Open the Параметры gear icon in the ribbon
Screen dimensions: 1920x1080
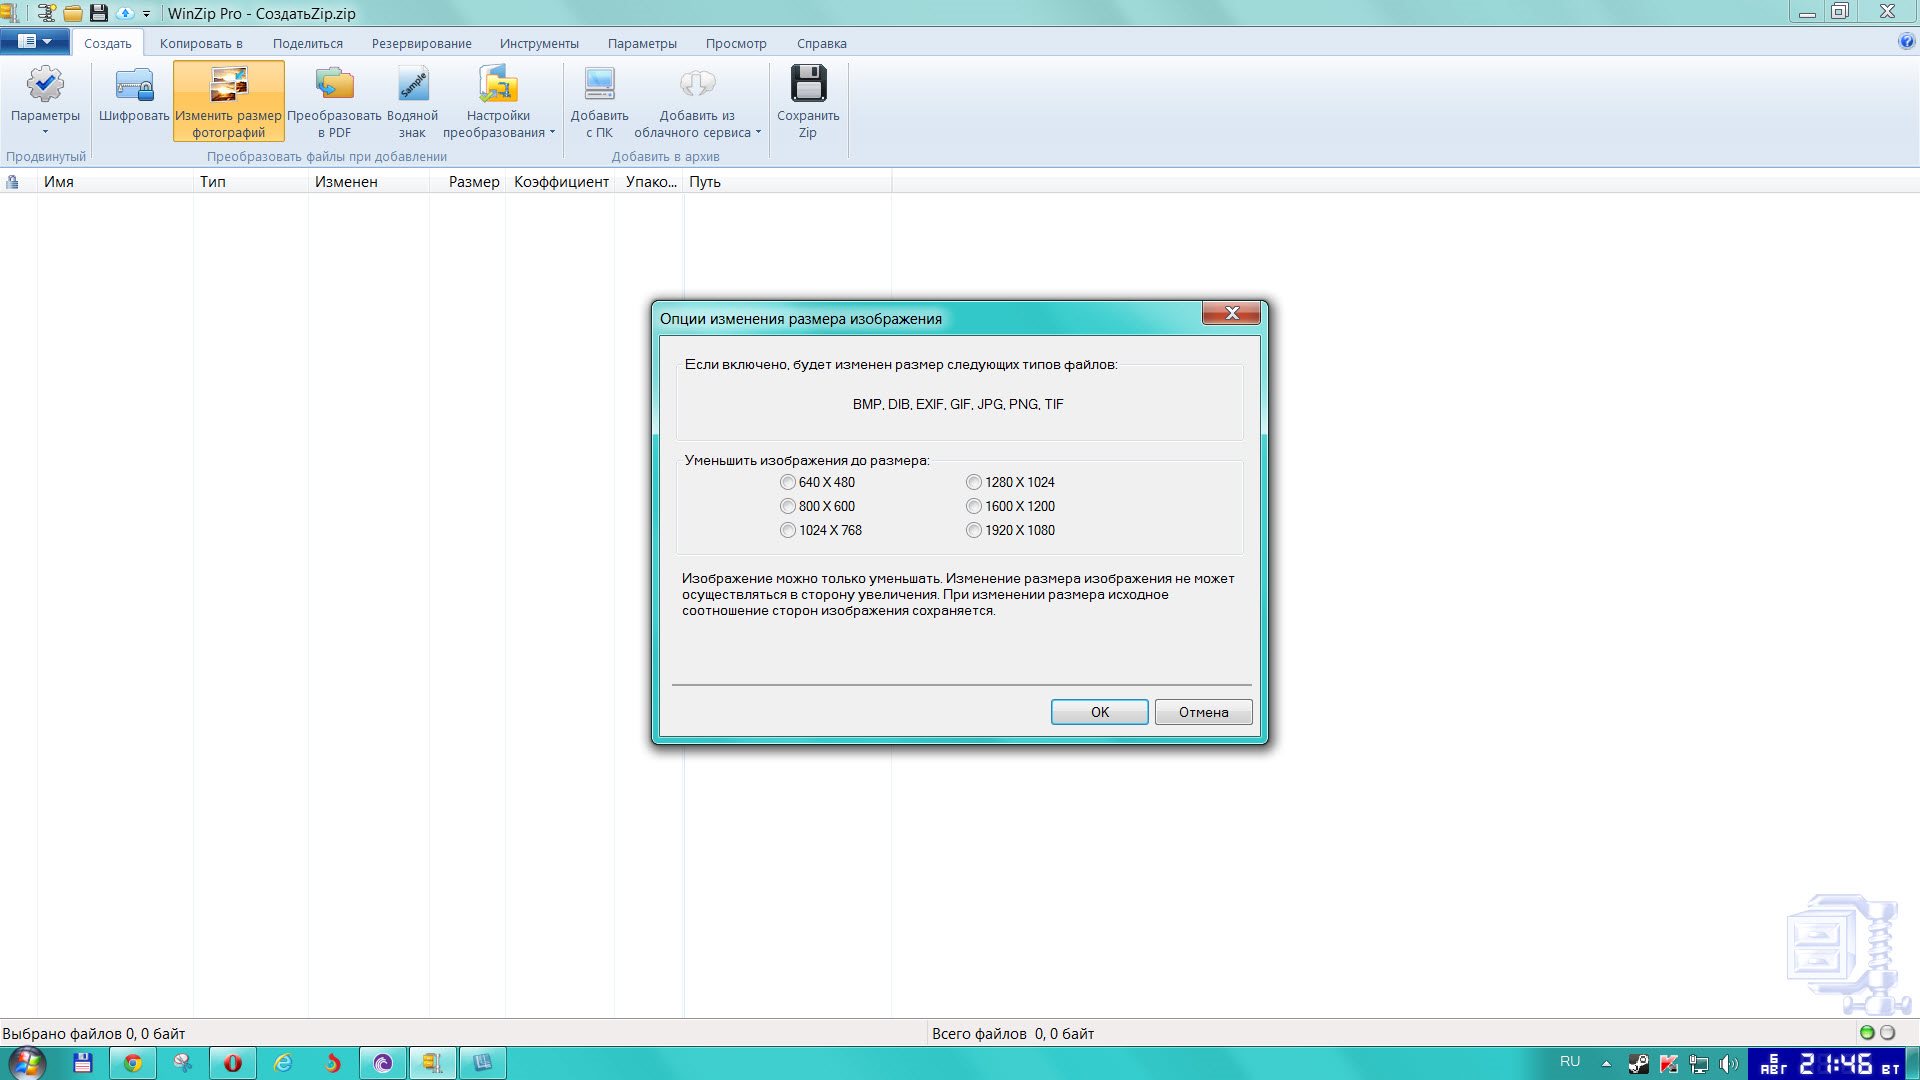click(45, 85)
